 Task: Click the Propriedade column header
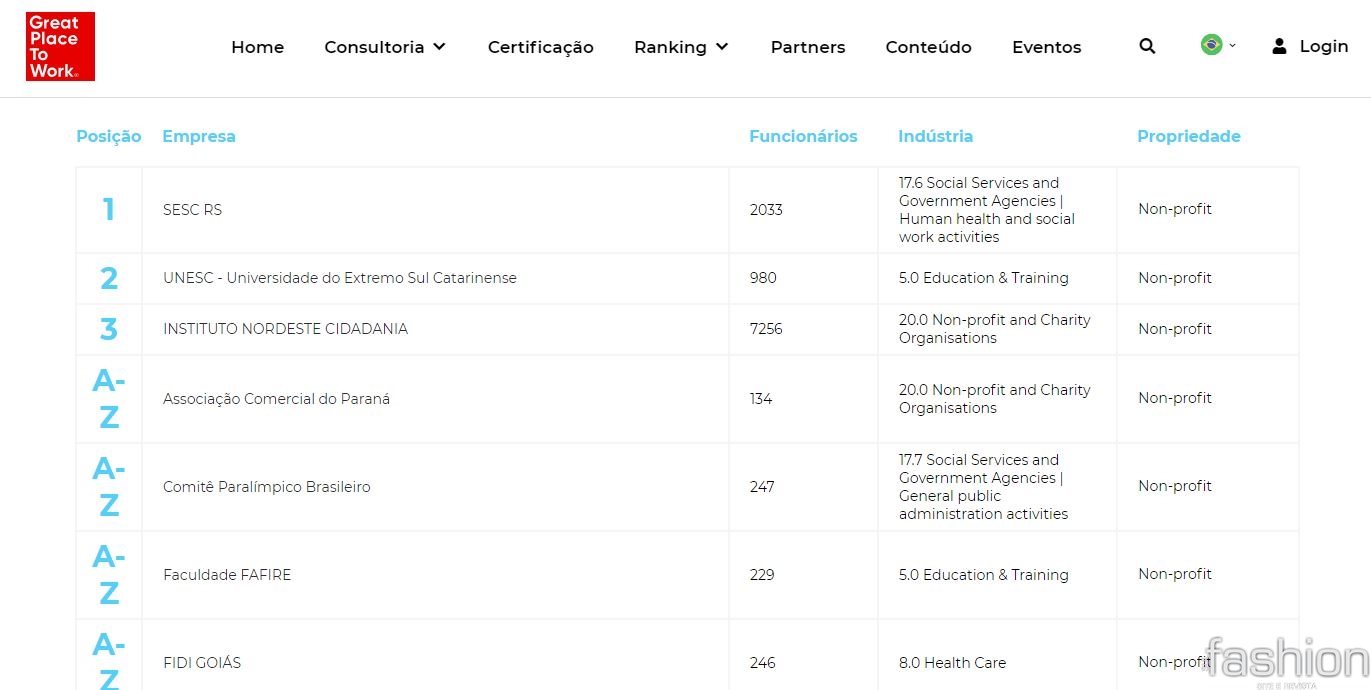(1188, 136)
